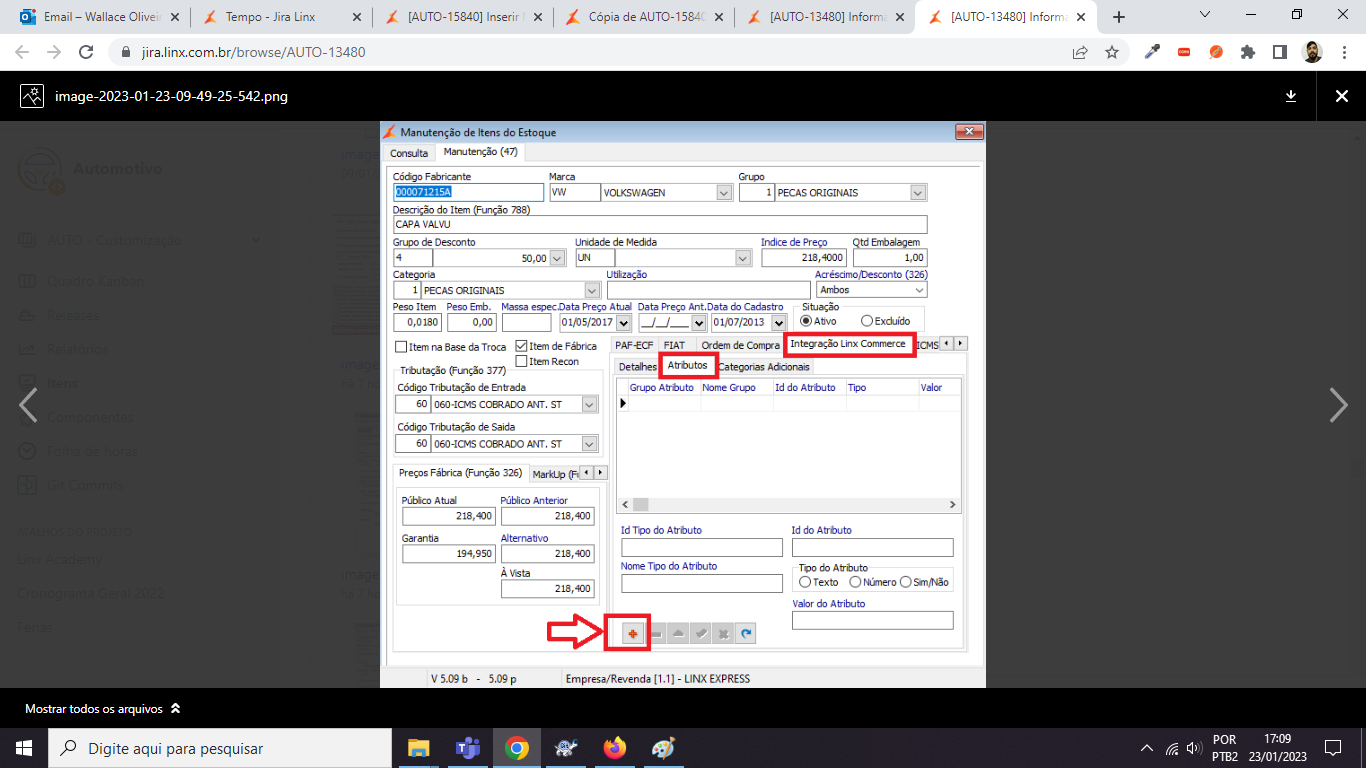Image resolution: width=1366 pixels, height=768 pixels.
Task: Open the Data do Cadastro date picker
Action: (777, 323)
